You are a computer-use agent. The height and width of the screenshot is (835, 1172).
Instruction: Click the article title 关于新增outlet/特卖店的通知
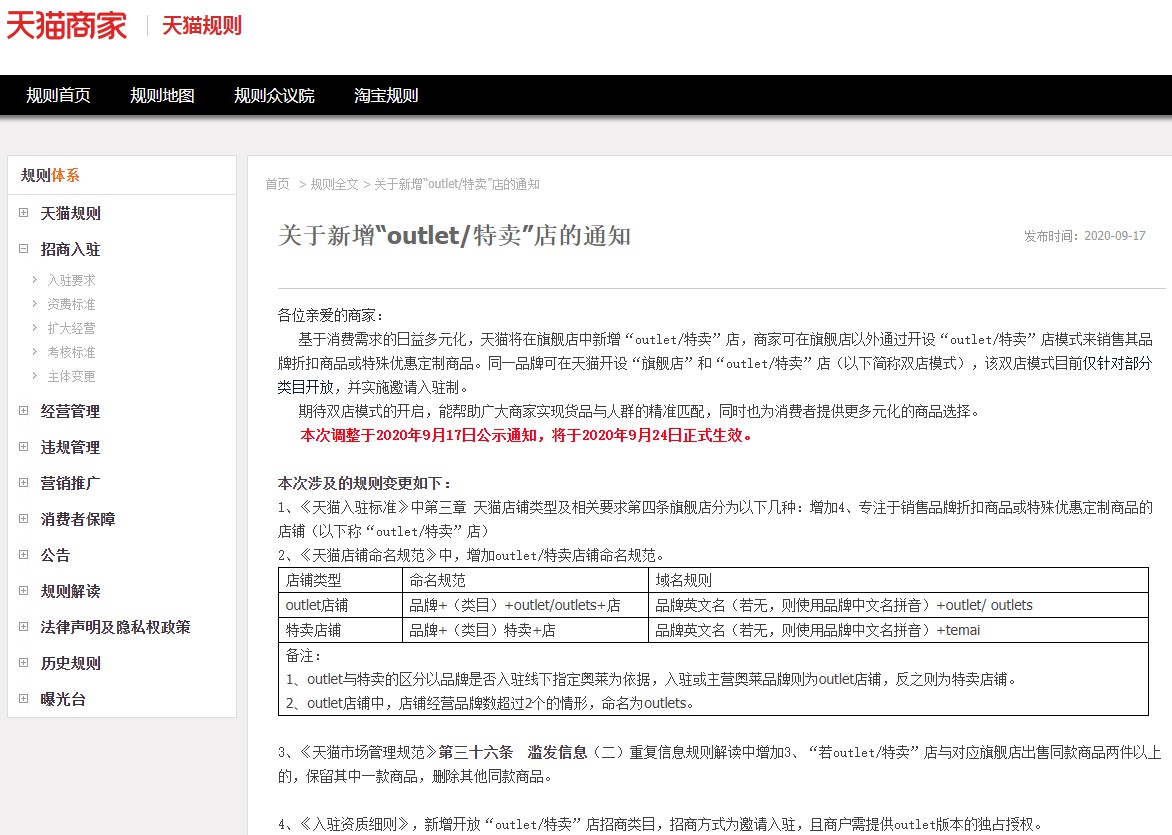[x=454, y=235]
